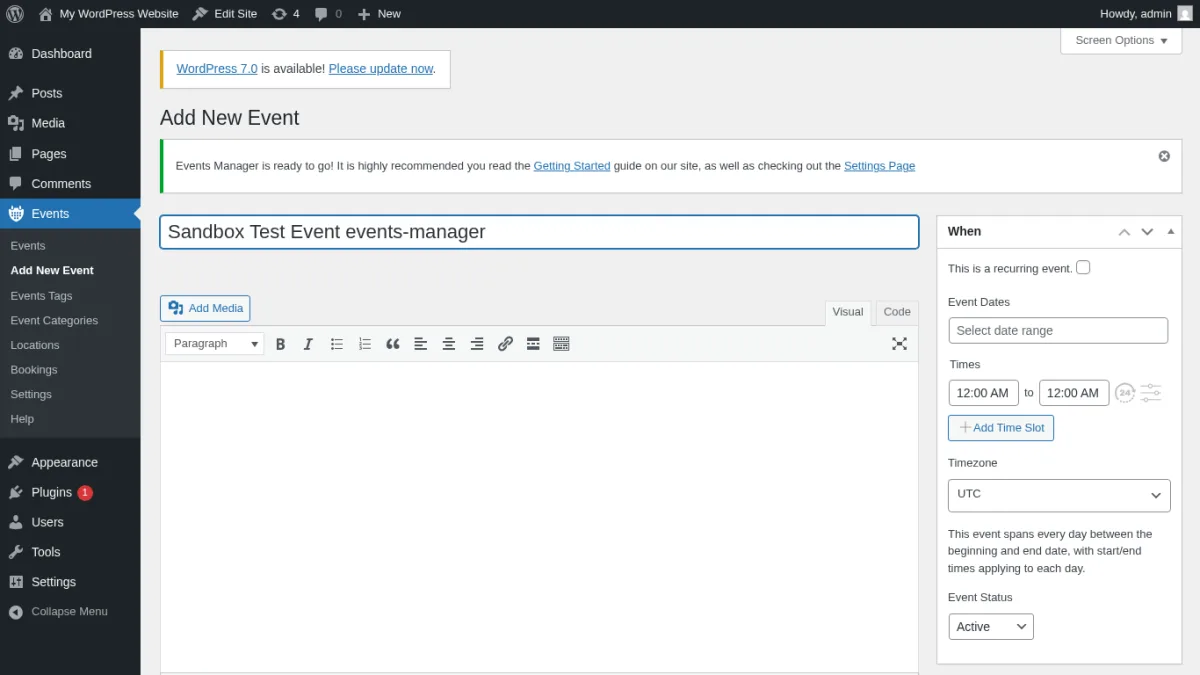Open Edit Site in the admin bar
Image resolution: width=1200 pixels, height=675 pixels.
pyautogui.click(x=225, y=14)
